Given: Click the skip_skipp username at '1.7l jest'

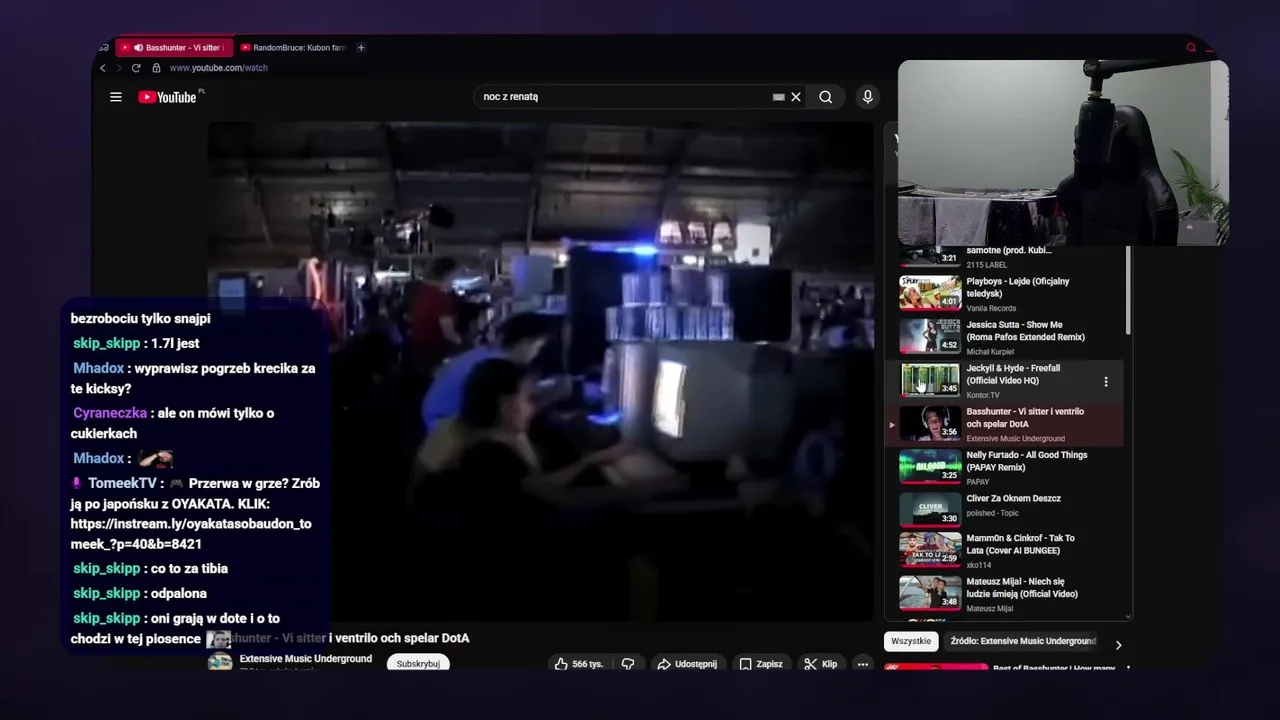Looking at the screenshot, I should (106, 343).
